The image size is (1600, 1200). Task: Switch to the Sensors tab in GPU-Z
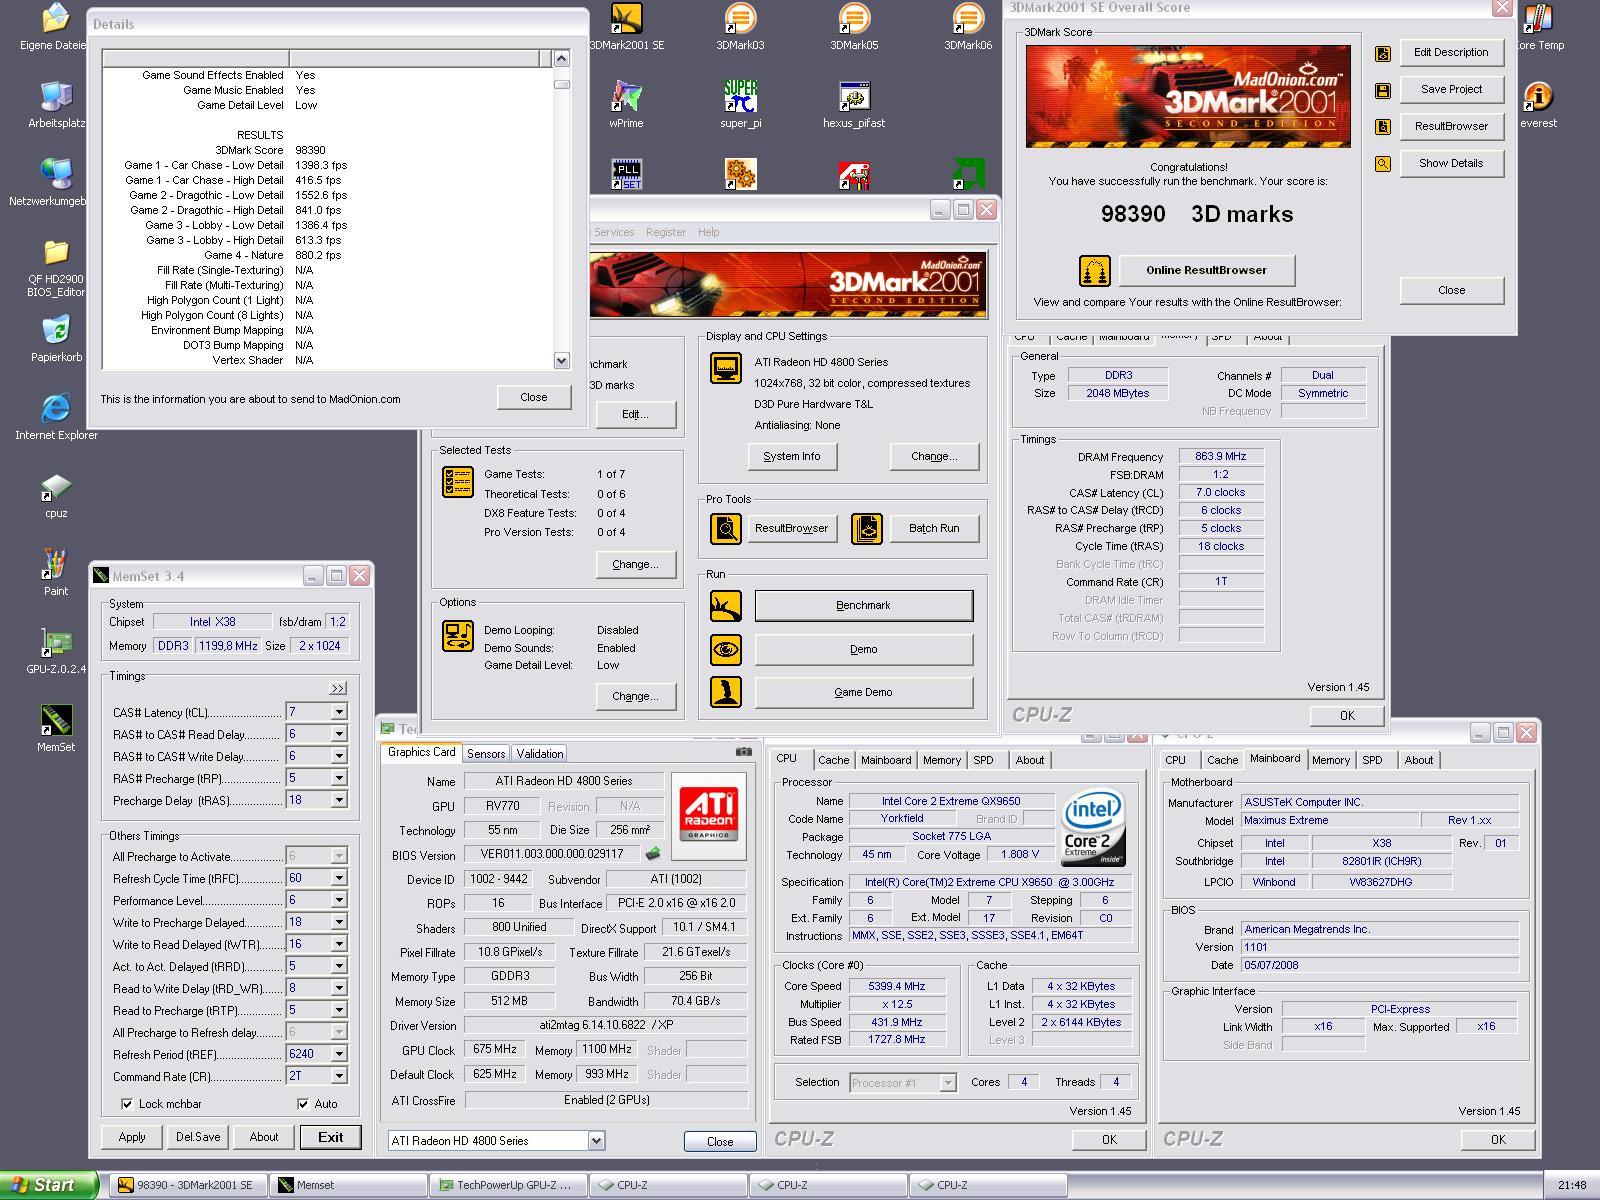(486, 754)
